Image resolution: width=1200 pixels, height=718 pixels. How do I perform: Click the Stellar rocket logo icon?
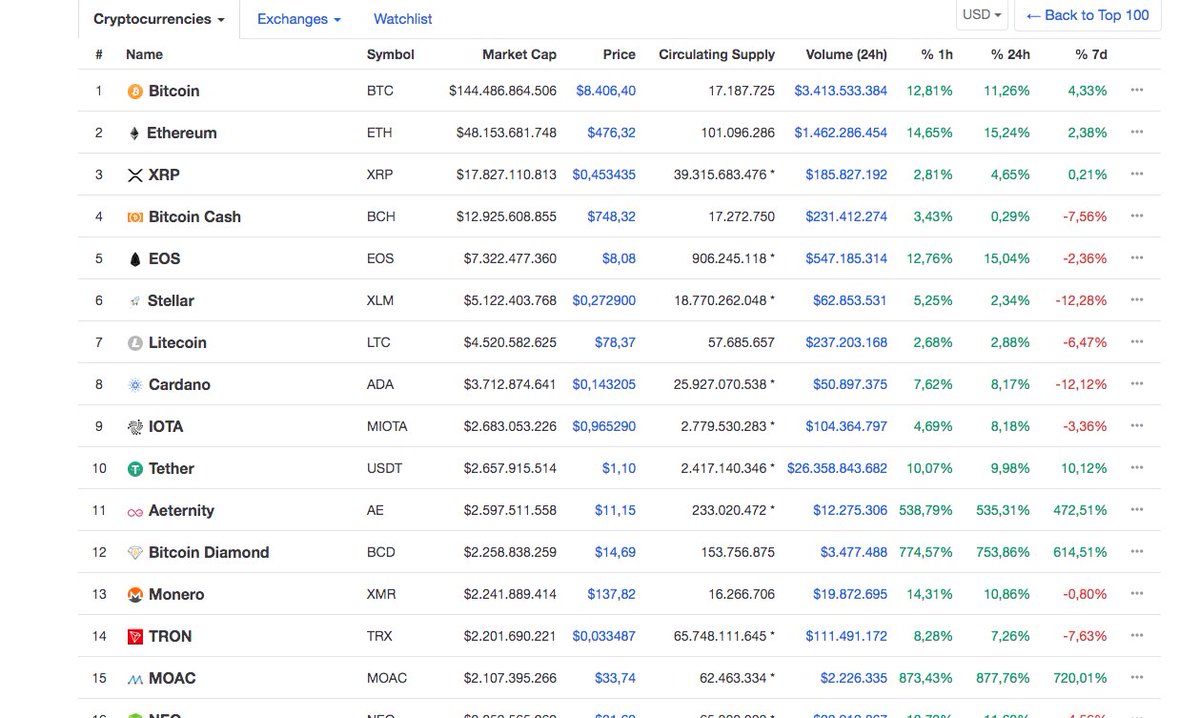pyautogui.click(x=135, y=301)
